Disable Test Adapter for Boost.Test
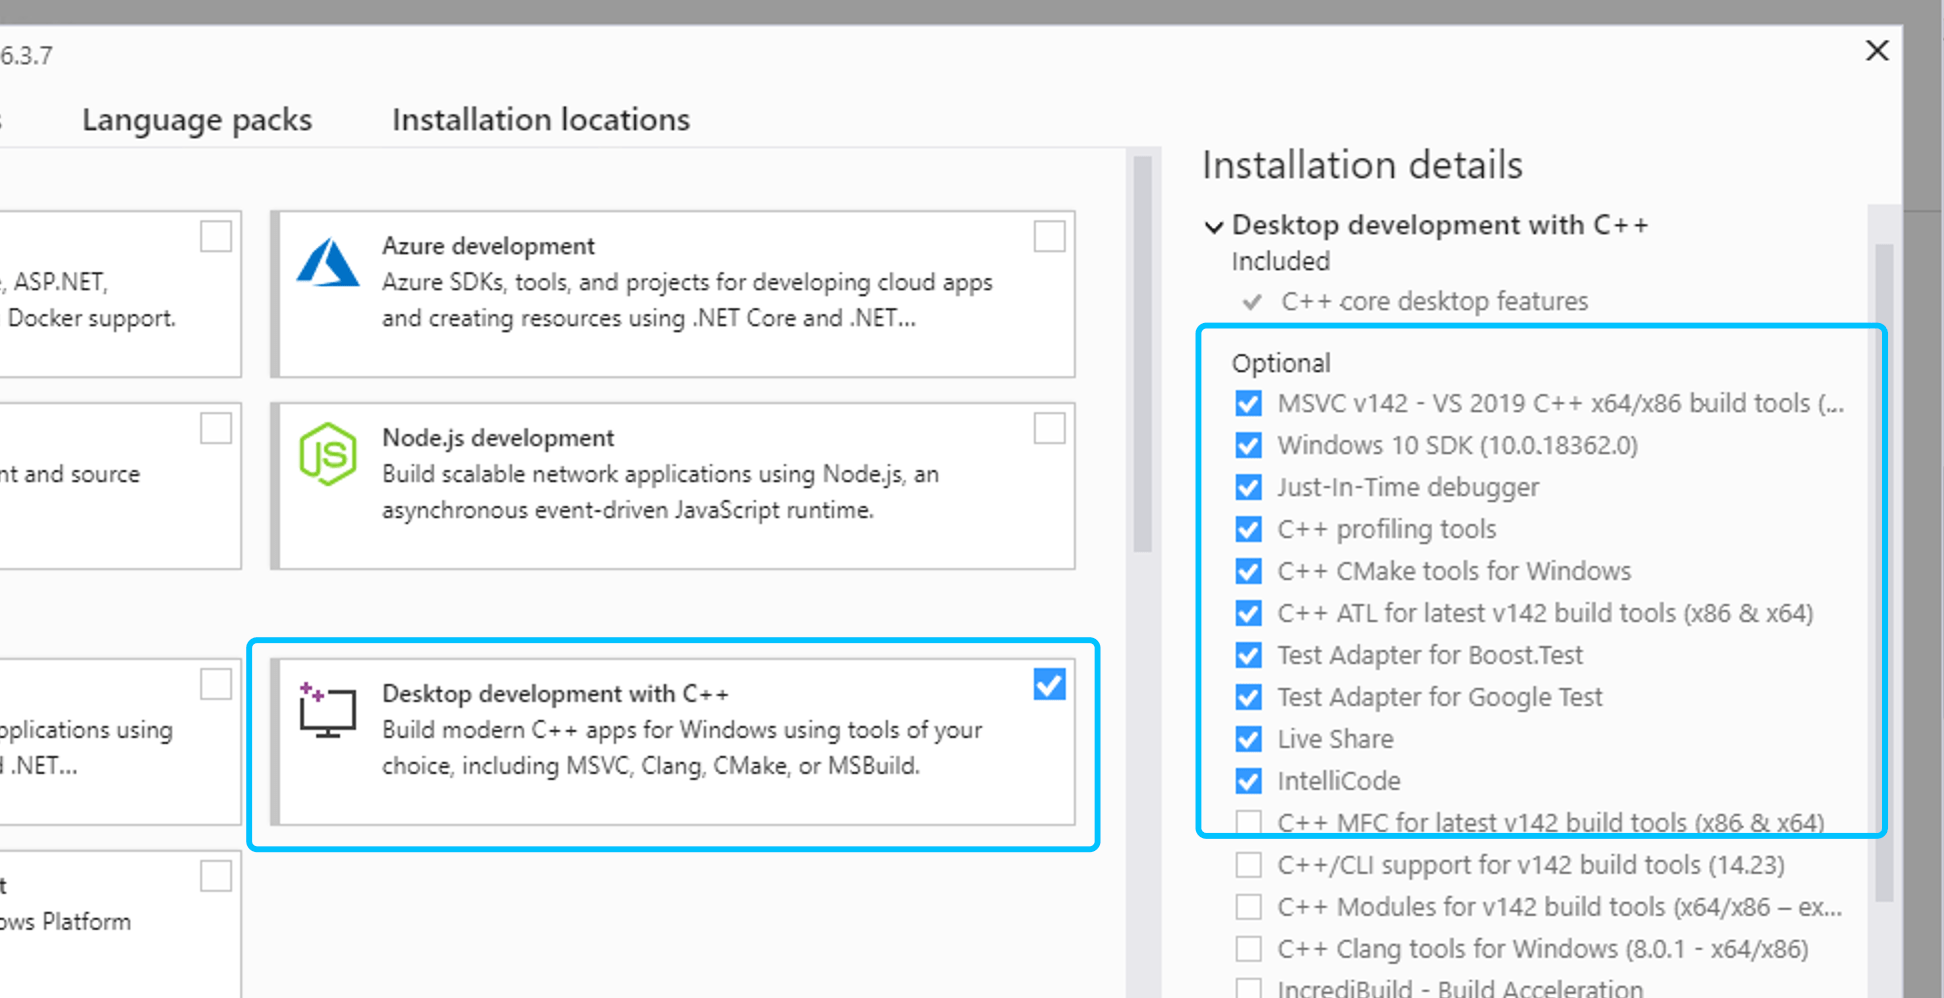The image size is (1944, 998). 1248,655
